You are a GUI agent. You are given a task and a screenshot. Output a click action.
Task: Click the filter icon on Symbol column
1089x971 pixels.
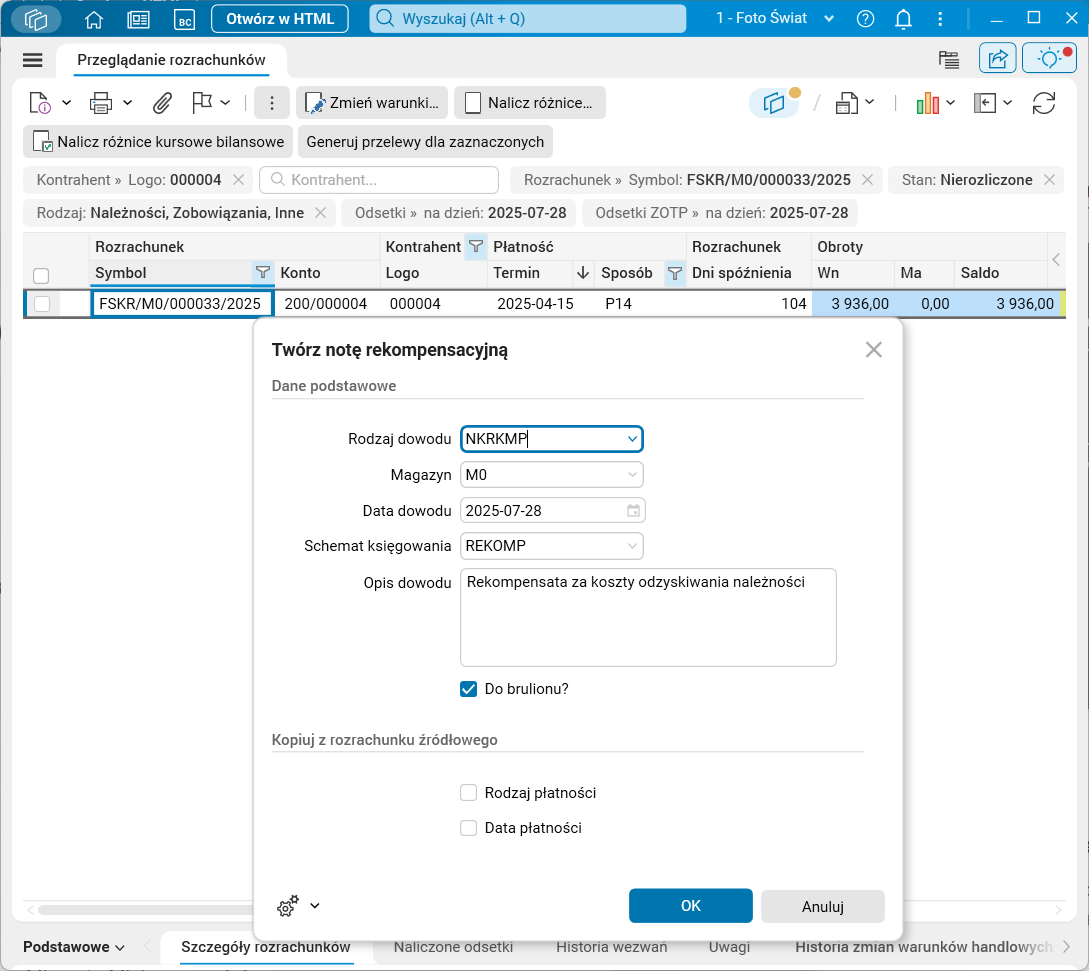click(x=263, y=272)
